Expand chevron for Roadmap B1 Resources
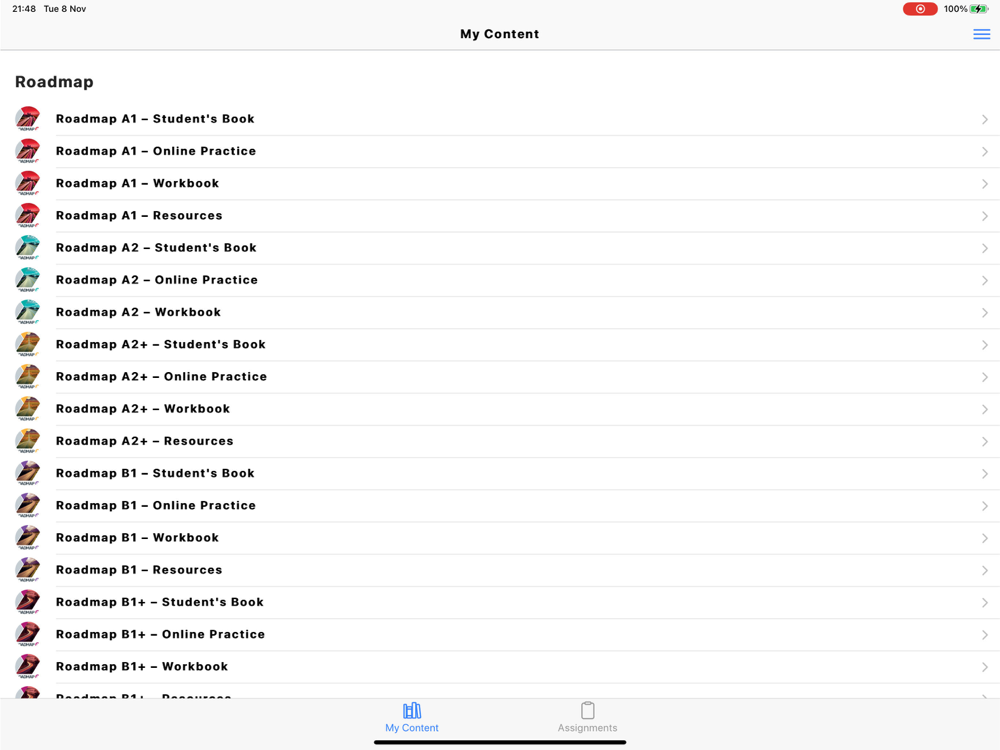1000x750 pixels. [985, 570]
